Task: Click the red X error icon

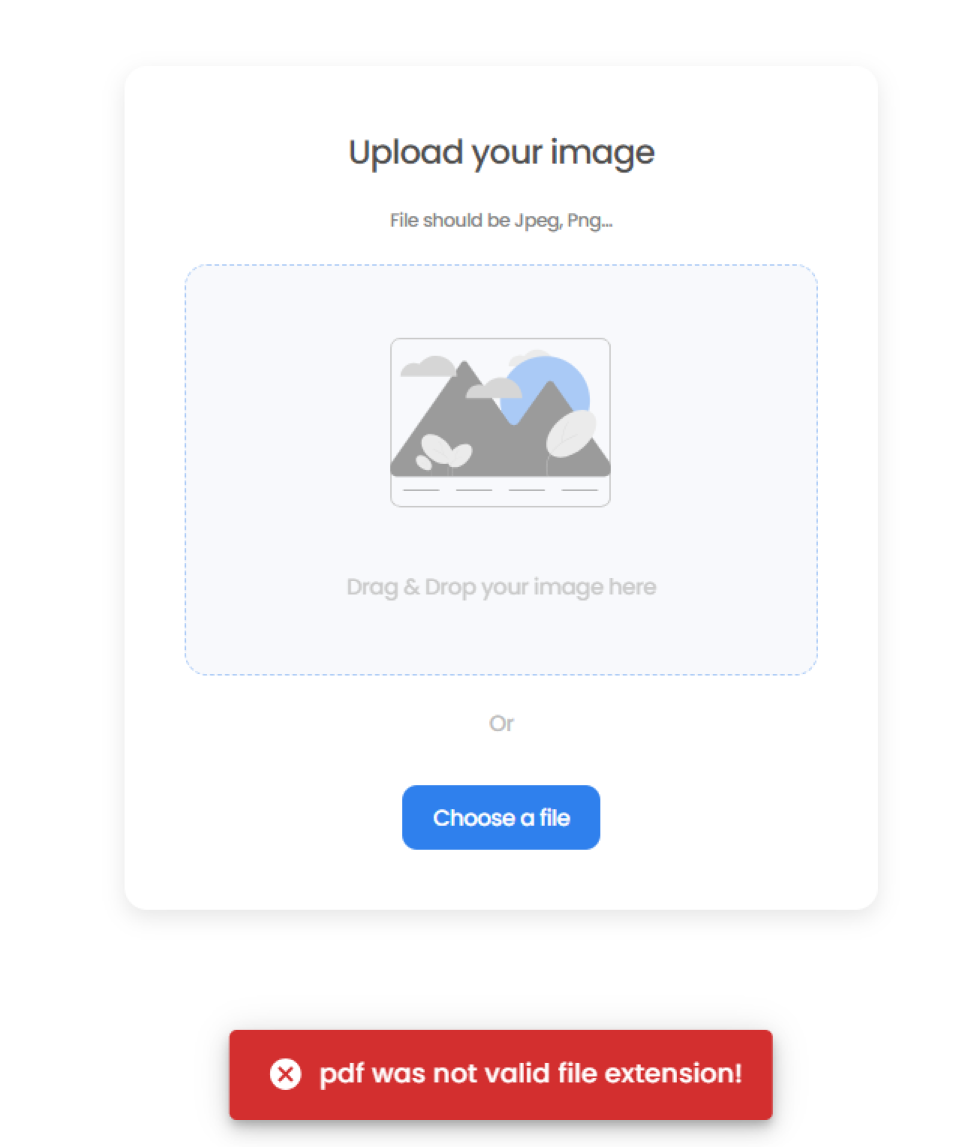Action: 285,1074
